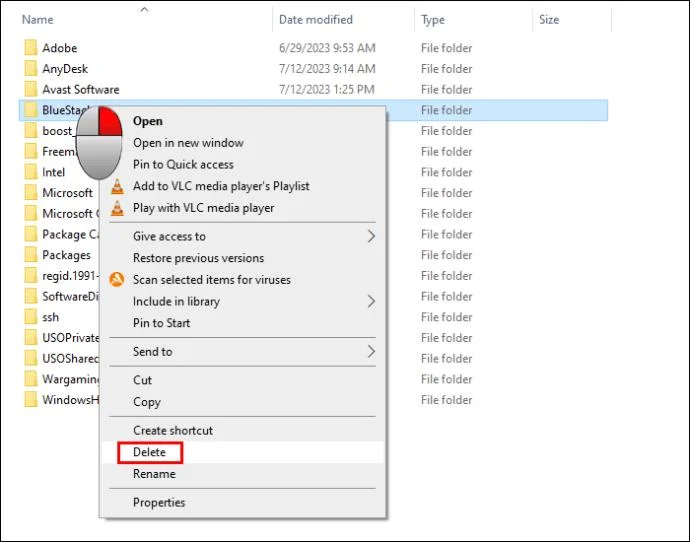Screen dimensions: 690x542
Task: Select the Microsoft folder row
Action: 67,193
